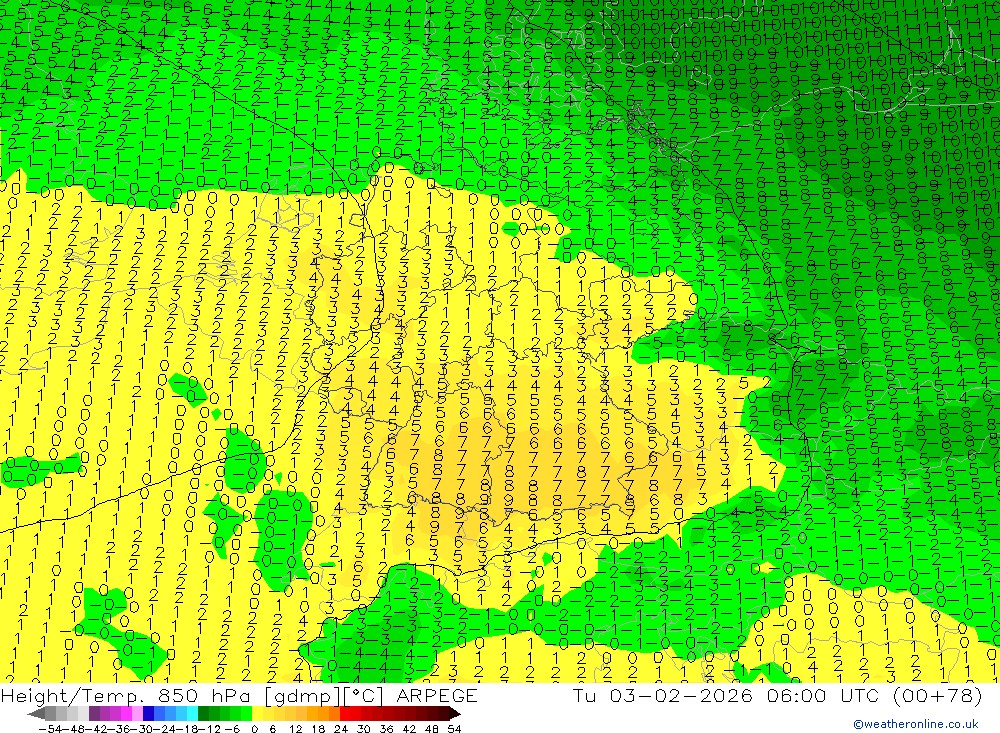Viewport: 1000px width, 733px height.
Task: Click the date 'Tu 03-02-2026'
Action: click(x=663, y=695)
